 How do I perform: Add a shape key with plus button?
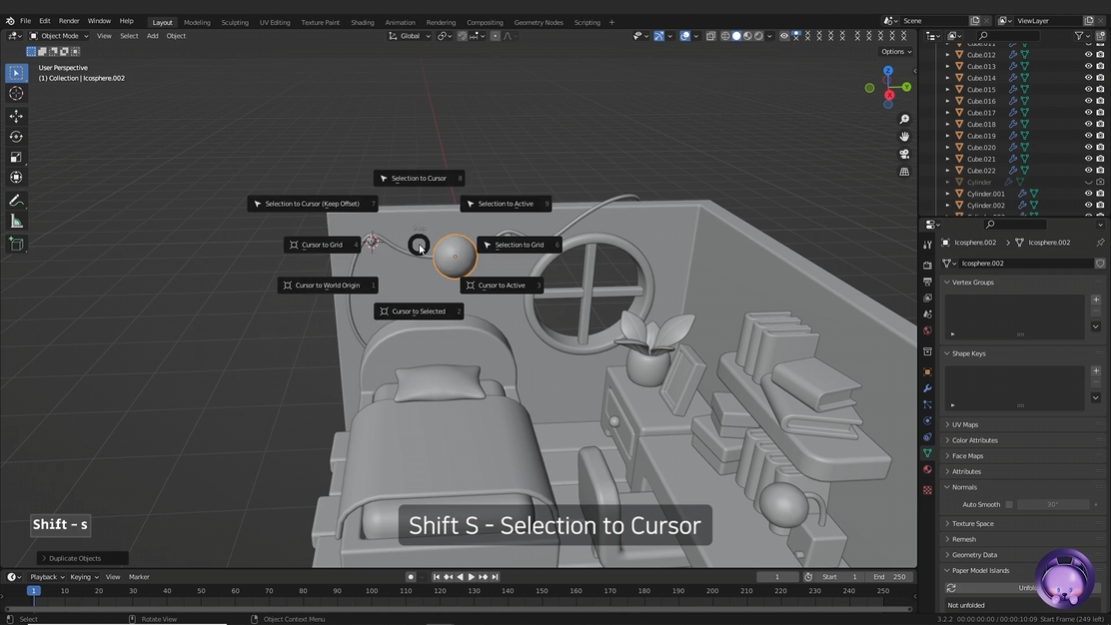click(1095, 371)
